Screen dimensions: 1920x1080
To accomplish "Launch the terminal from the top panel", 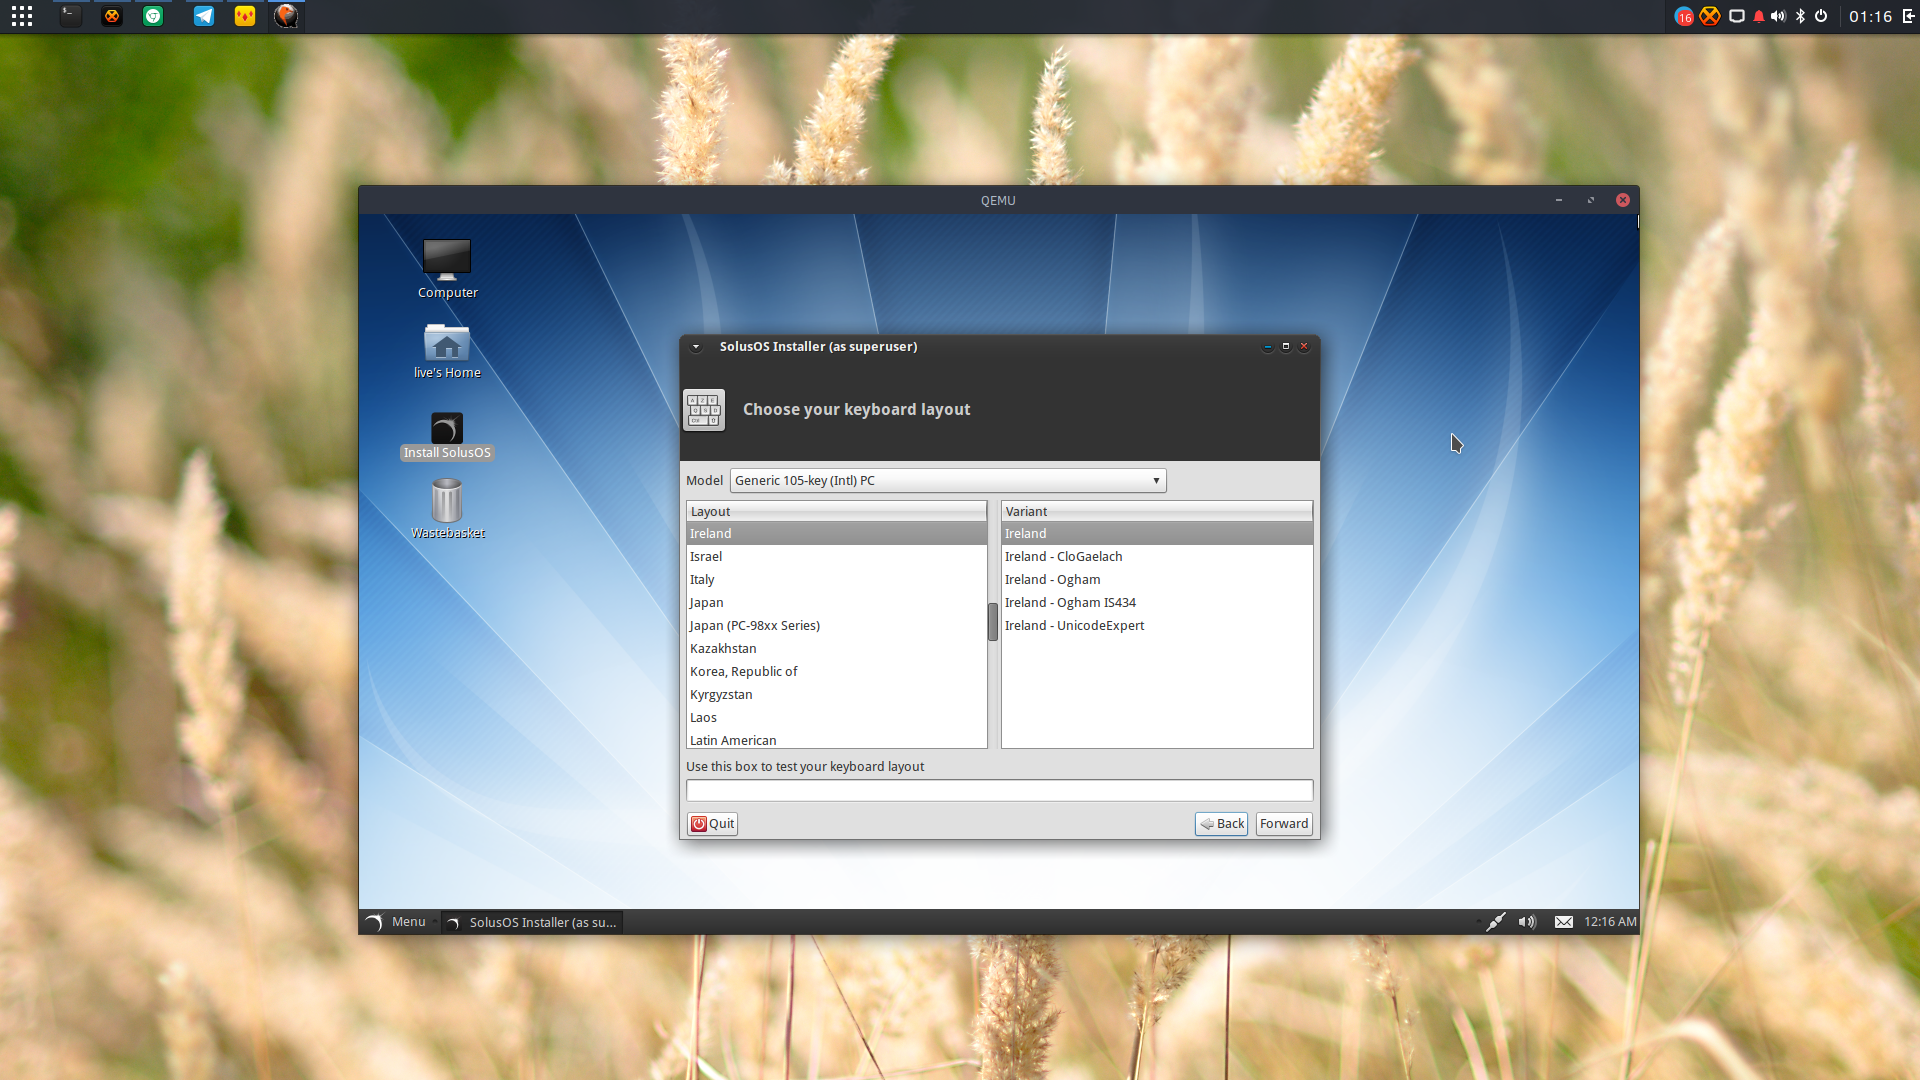I will pyautogui.click(x=70, y=16).
